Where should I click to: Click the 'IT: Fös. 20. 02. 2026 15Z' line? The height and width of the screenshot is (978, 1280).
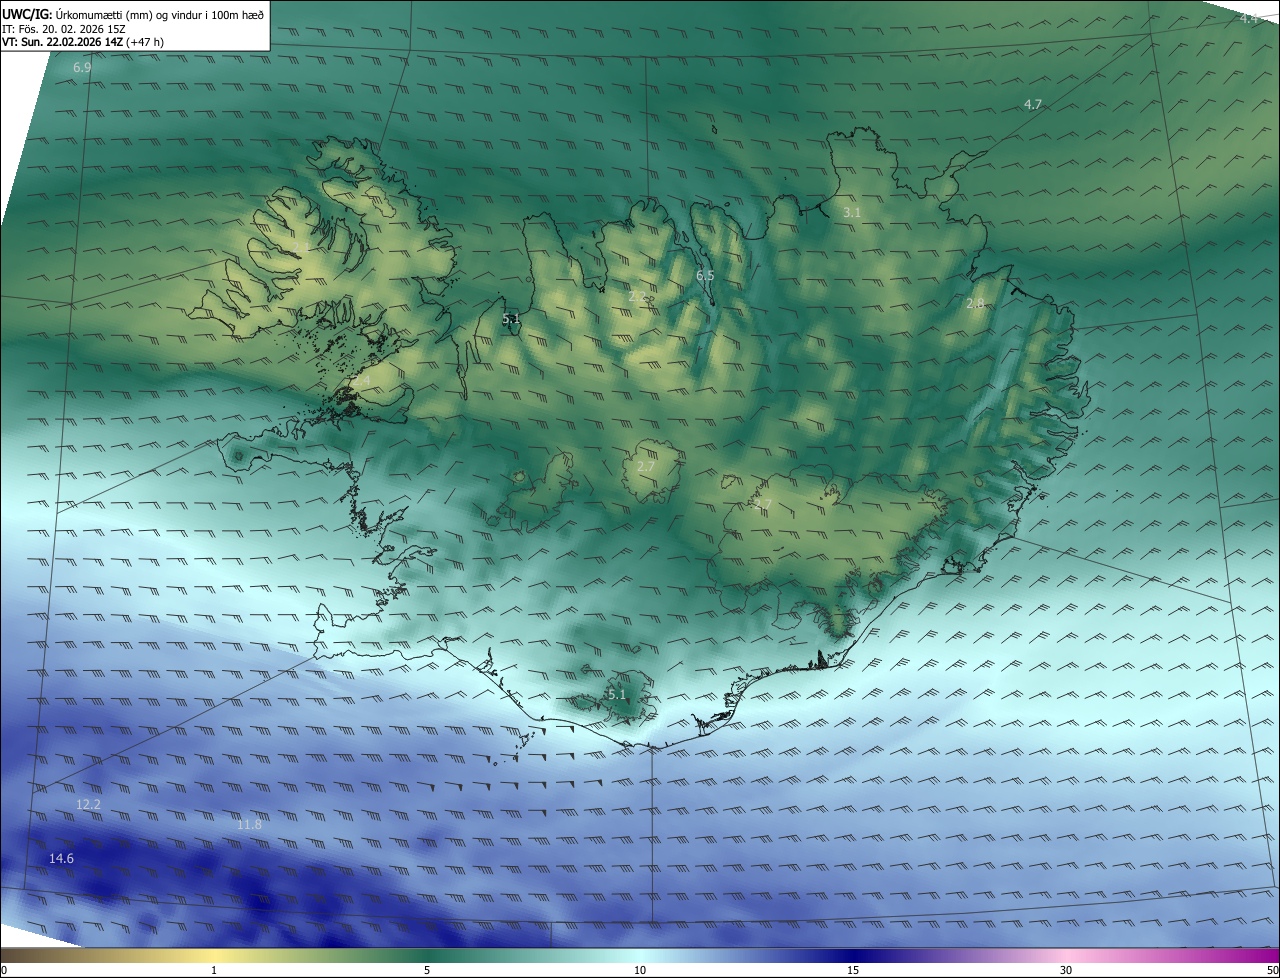[x=66, y=29]
